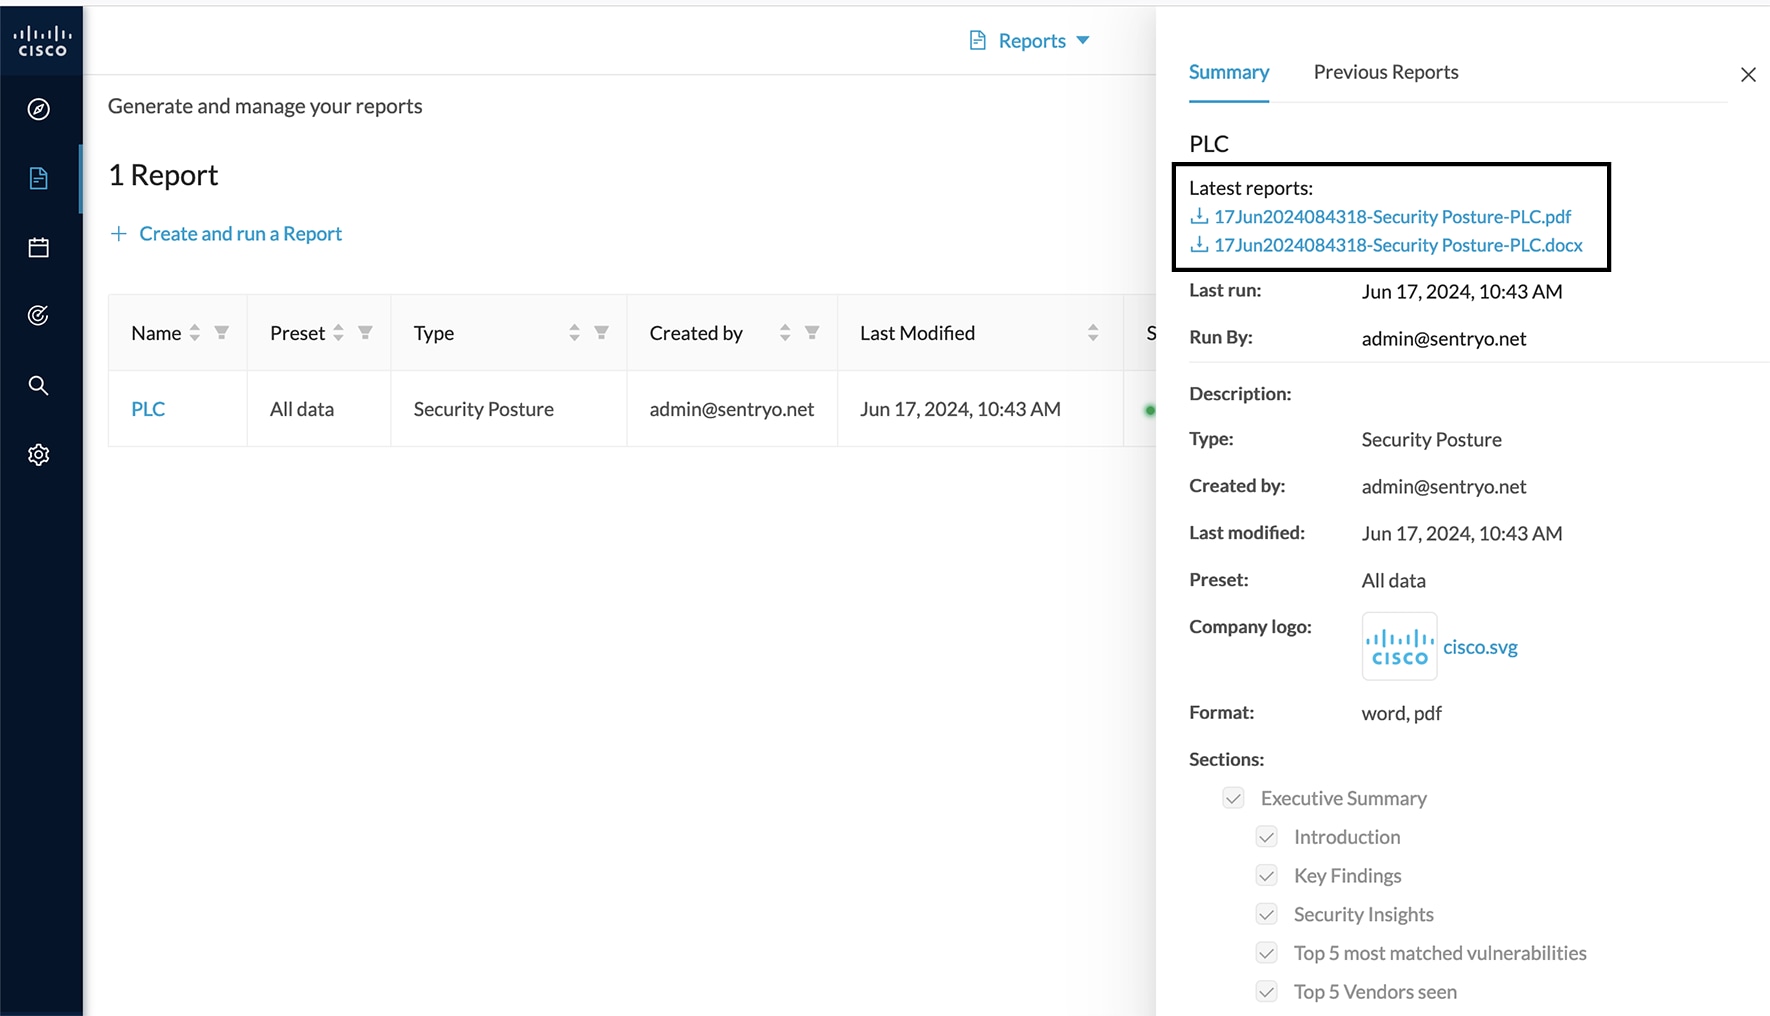Image resolution: width=1770 pixels, height=1016 pixels.
Task: Download the Security Posture PLC docx file
Action: click(x=1397, y=245)
